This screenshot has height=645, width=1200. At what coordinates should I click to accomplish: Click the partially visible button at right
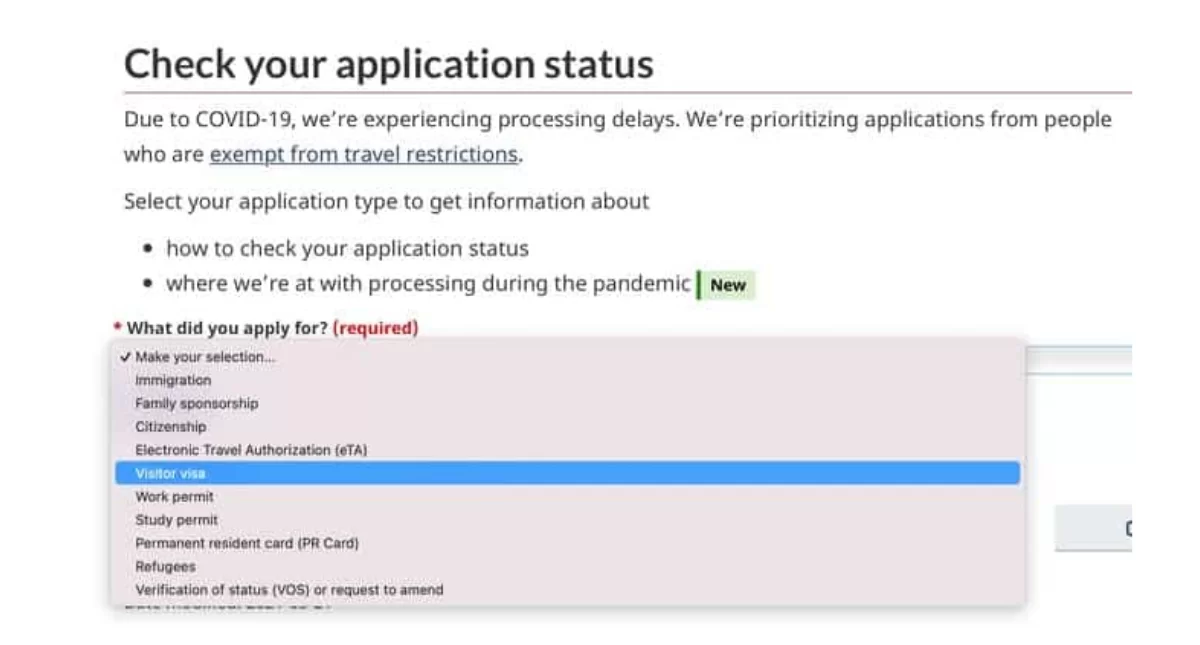point(1093,528)
